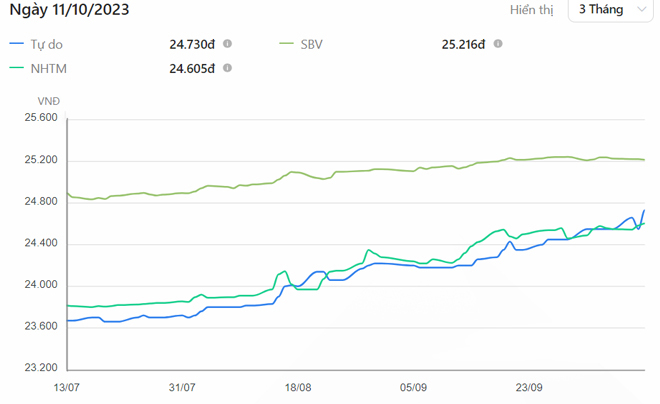Click the 23/09 x-axis date label

529,387
